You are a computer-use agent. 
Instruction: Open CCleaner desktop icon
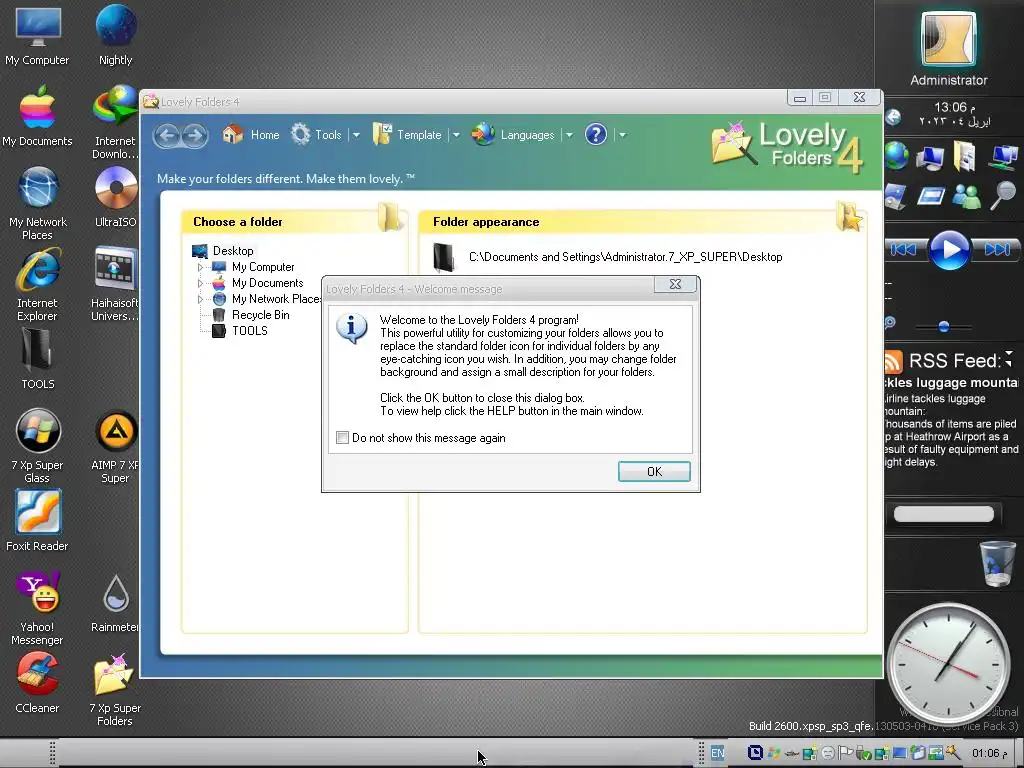coord(37,682)
